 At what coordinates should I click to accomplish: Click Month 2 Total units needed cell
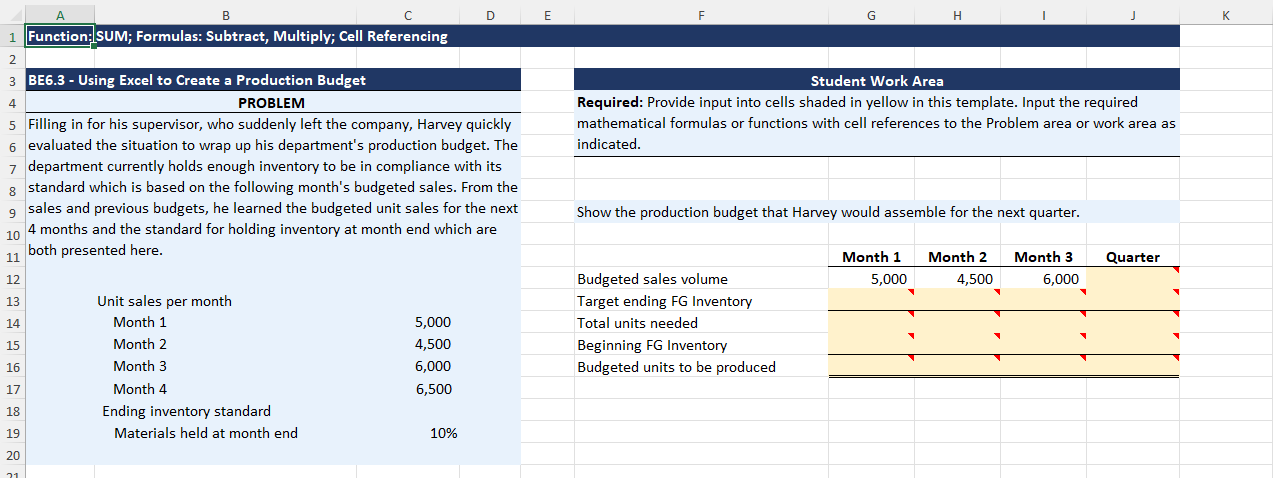[957, 323]
